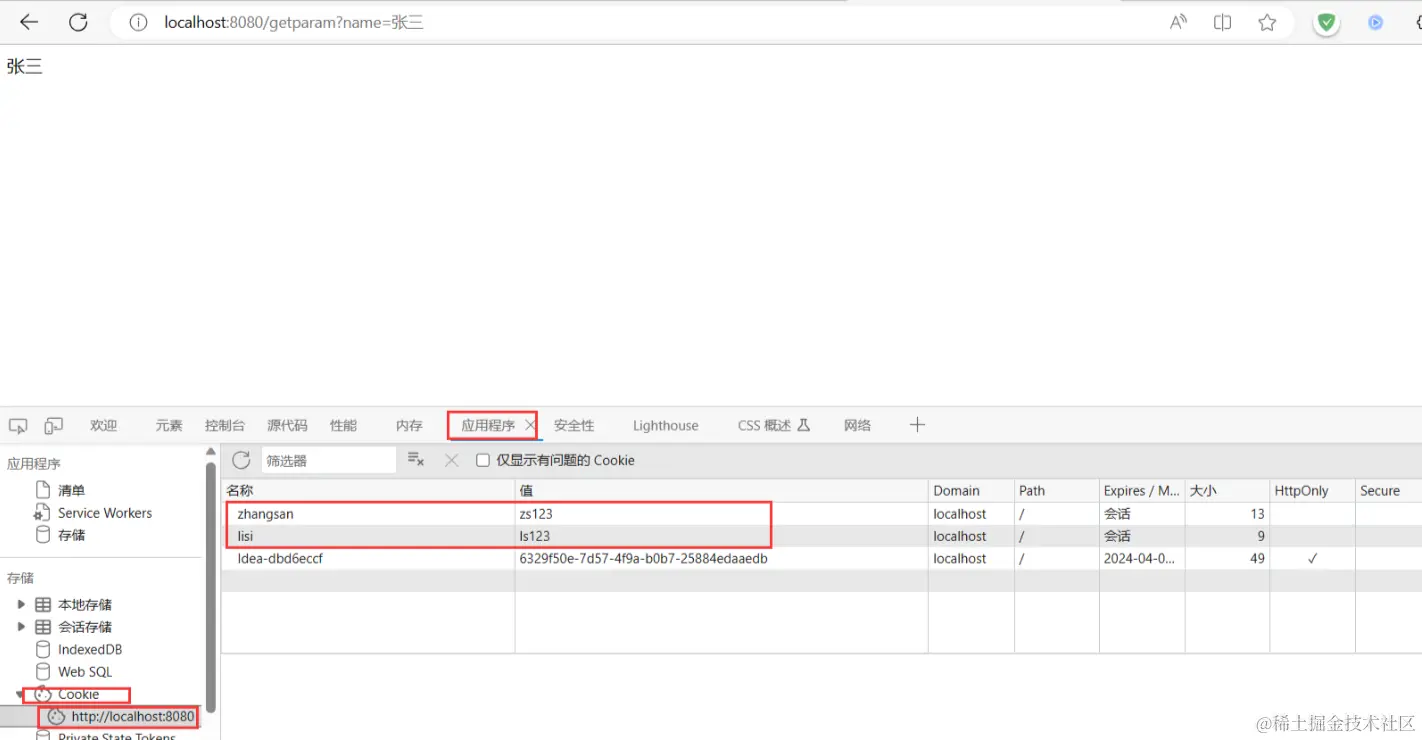Click the value ls123
Screen dimensions: 1422x740
coord(535,536)
